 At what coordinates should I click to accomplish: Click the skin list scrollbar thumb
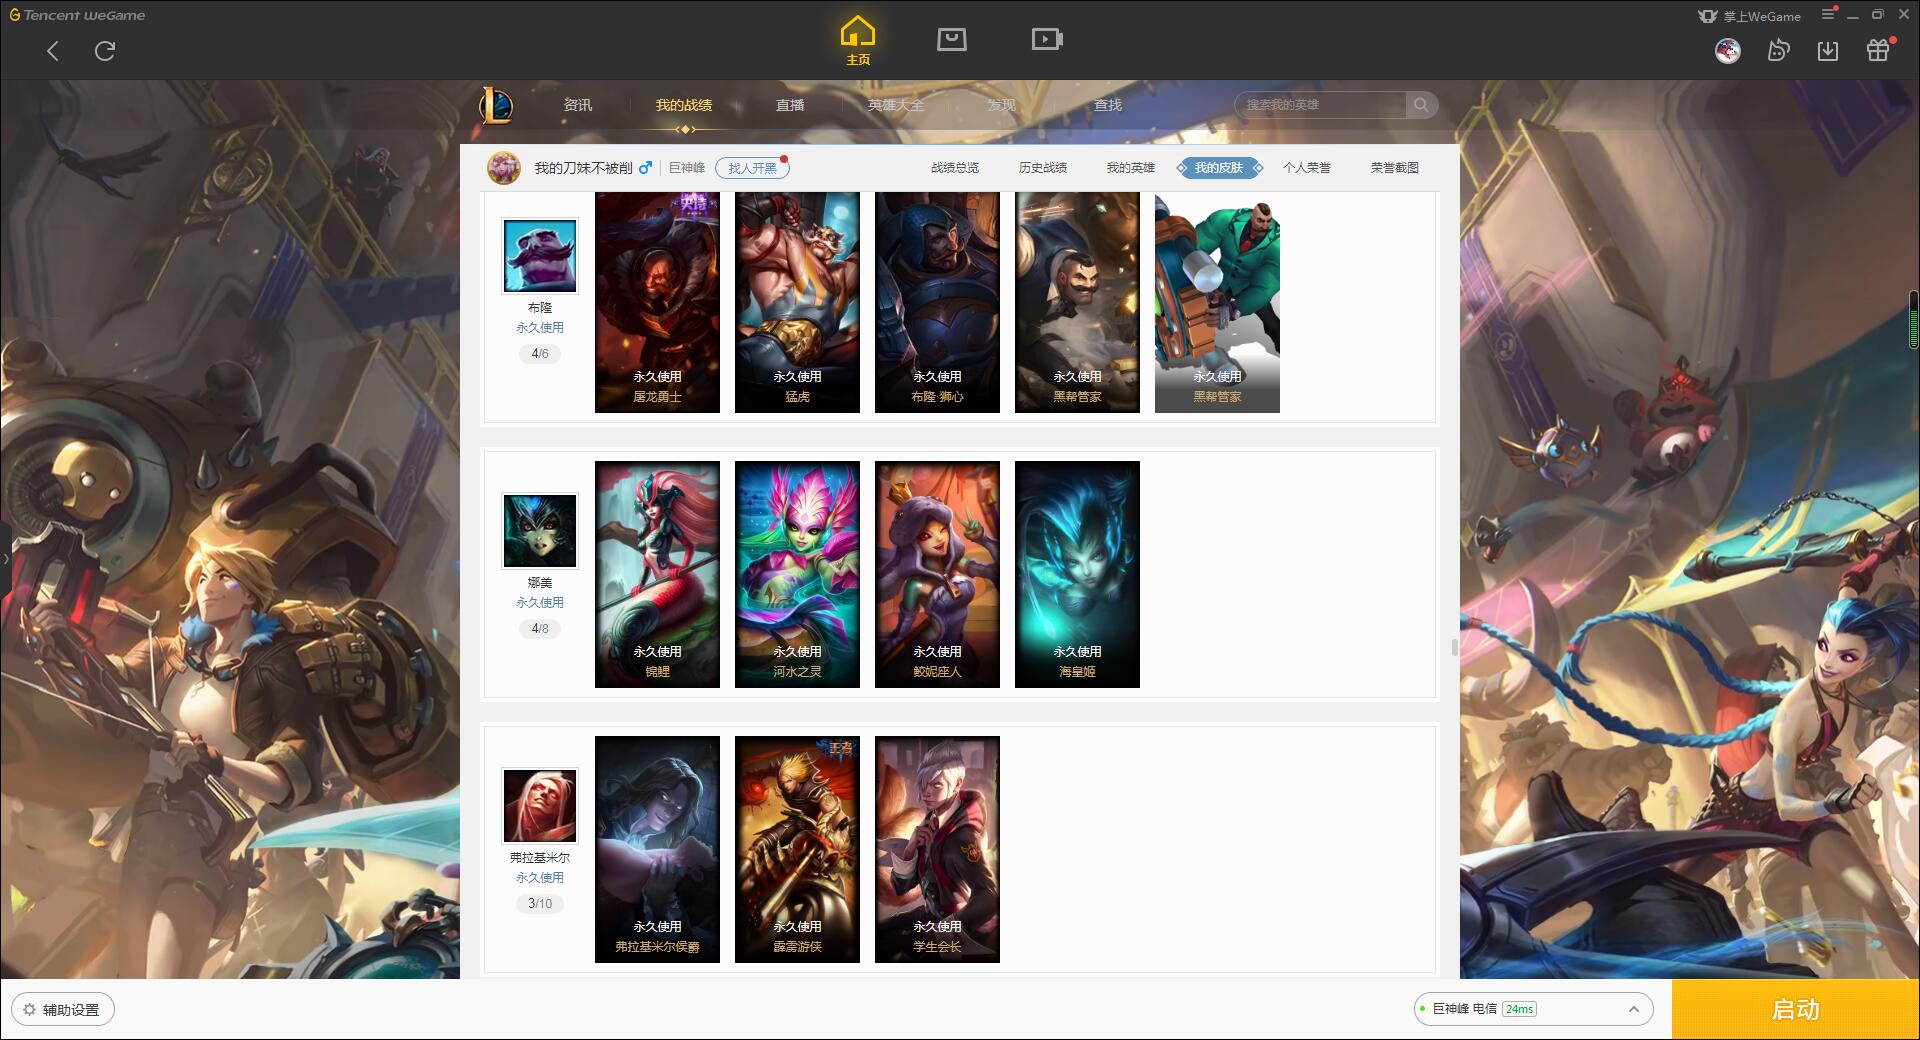(x=1454, y=648)
